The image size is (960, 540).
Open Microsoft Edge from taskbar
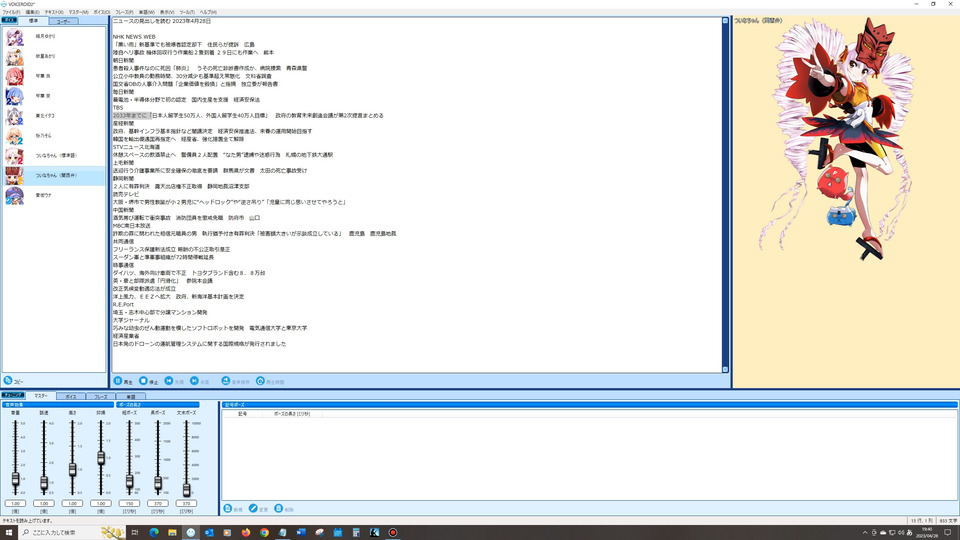click(154, 533)
